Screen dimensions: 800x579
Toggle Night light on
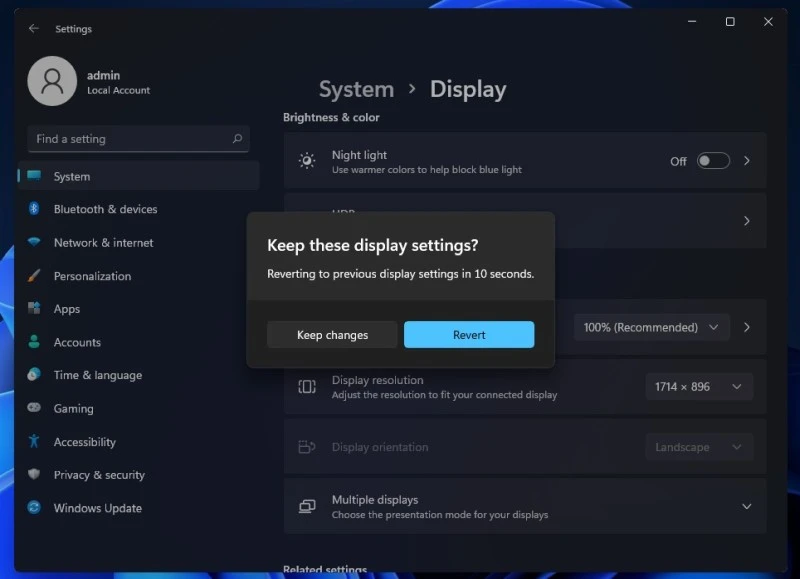pyautogui.click(x=714, y=160)
